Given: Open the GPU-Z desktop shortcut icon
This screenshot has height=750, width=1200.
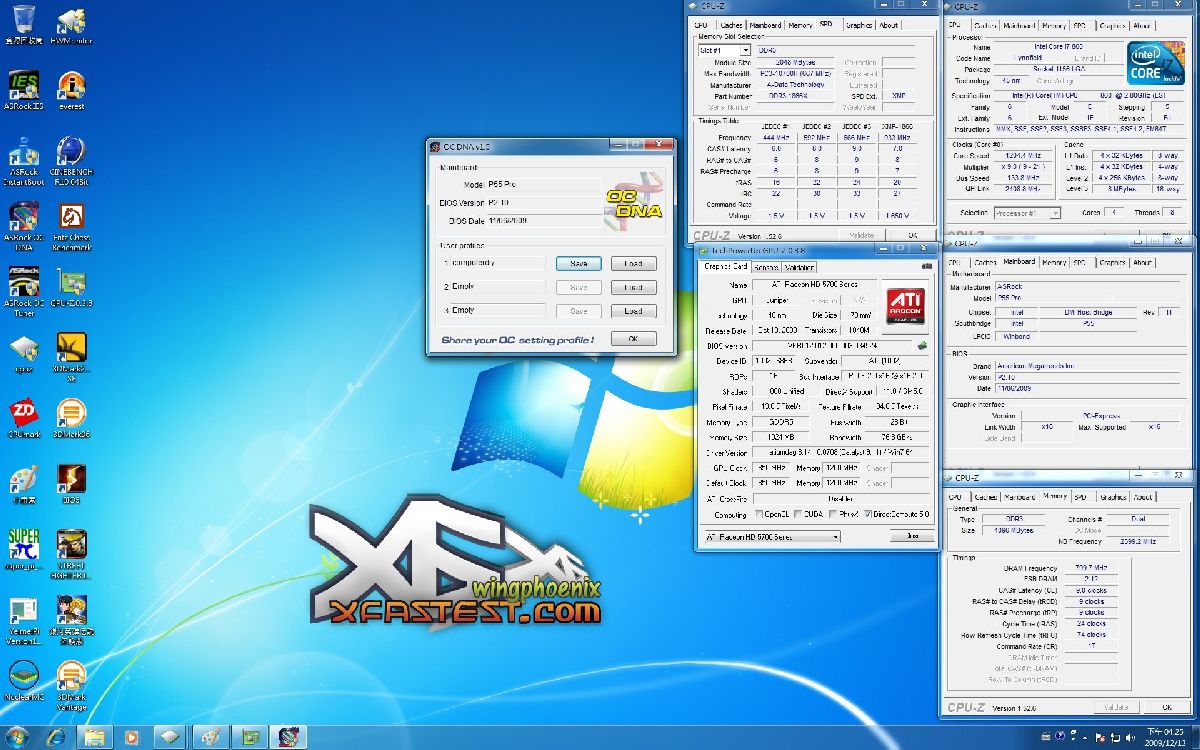Looking at the screenshot, I should click(71, 288).
